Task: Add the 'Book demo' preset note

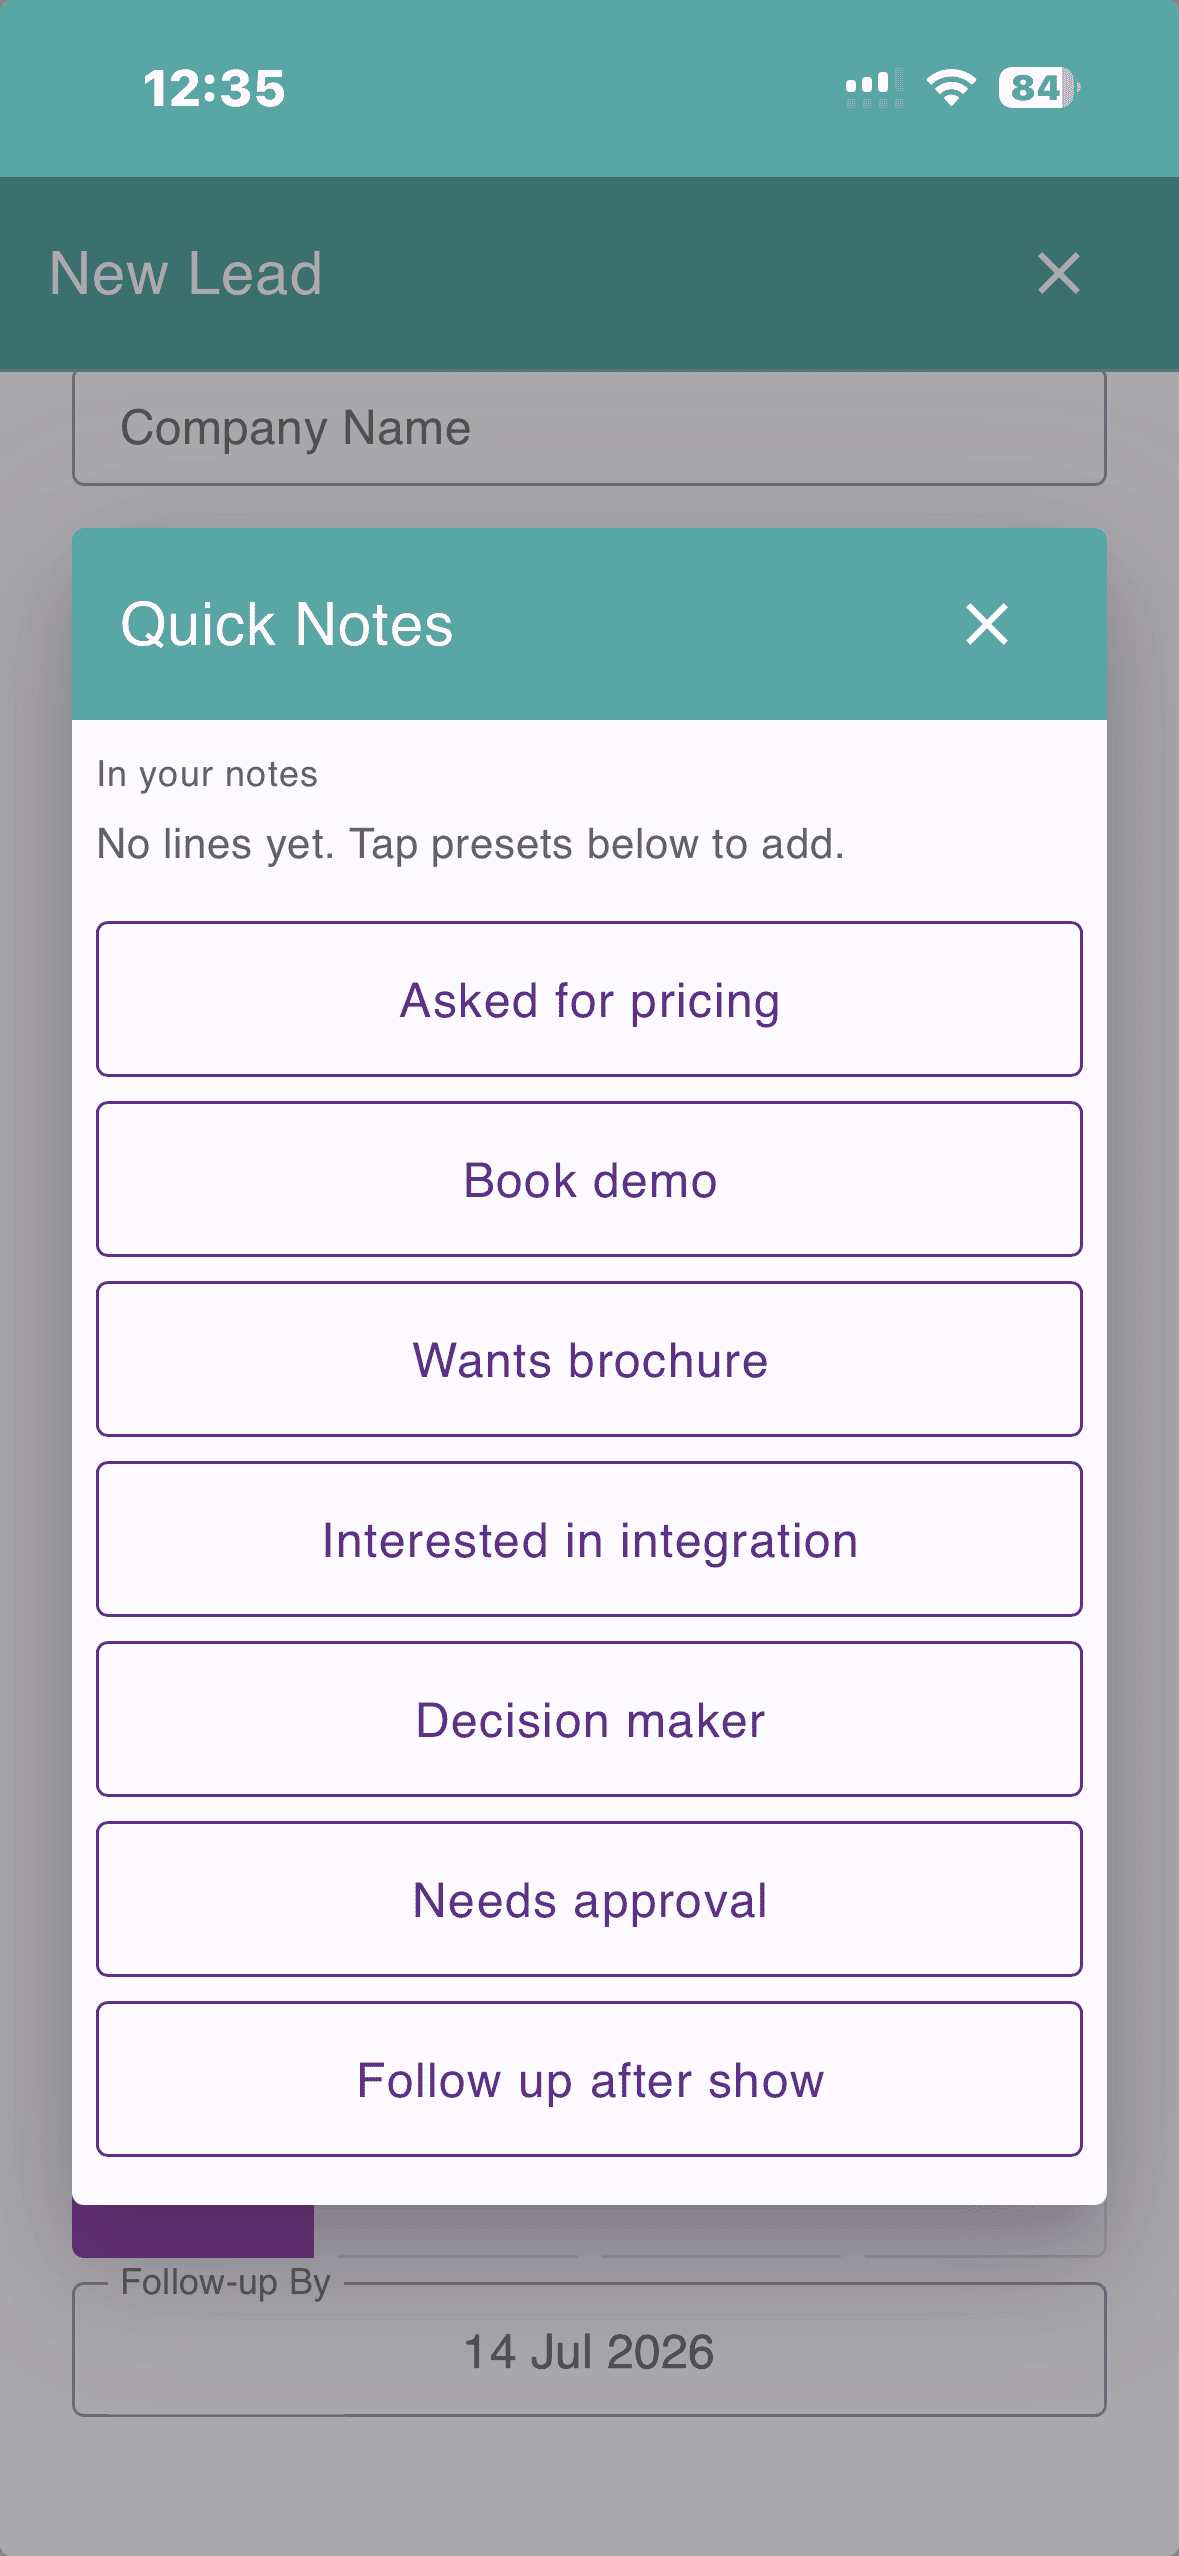Action: [589, 1179]
